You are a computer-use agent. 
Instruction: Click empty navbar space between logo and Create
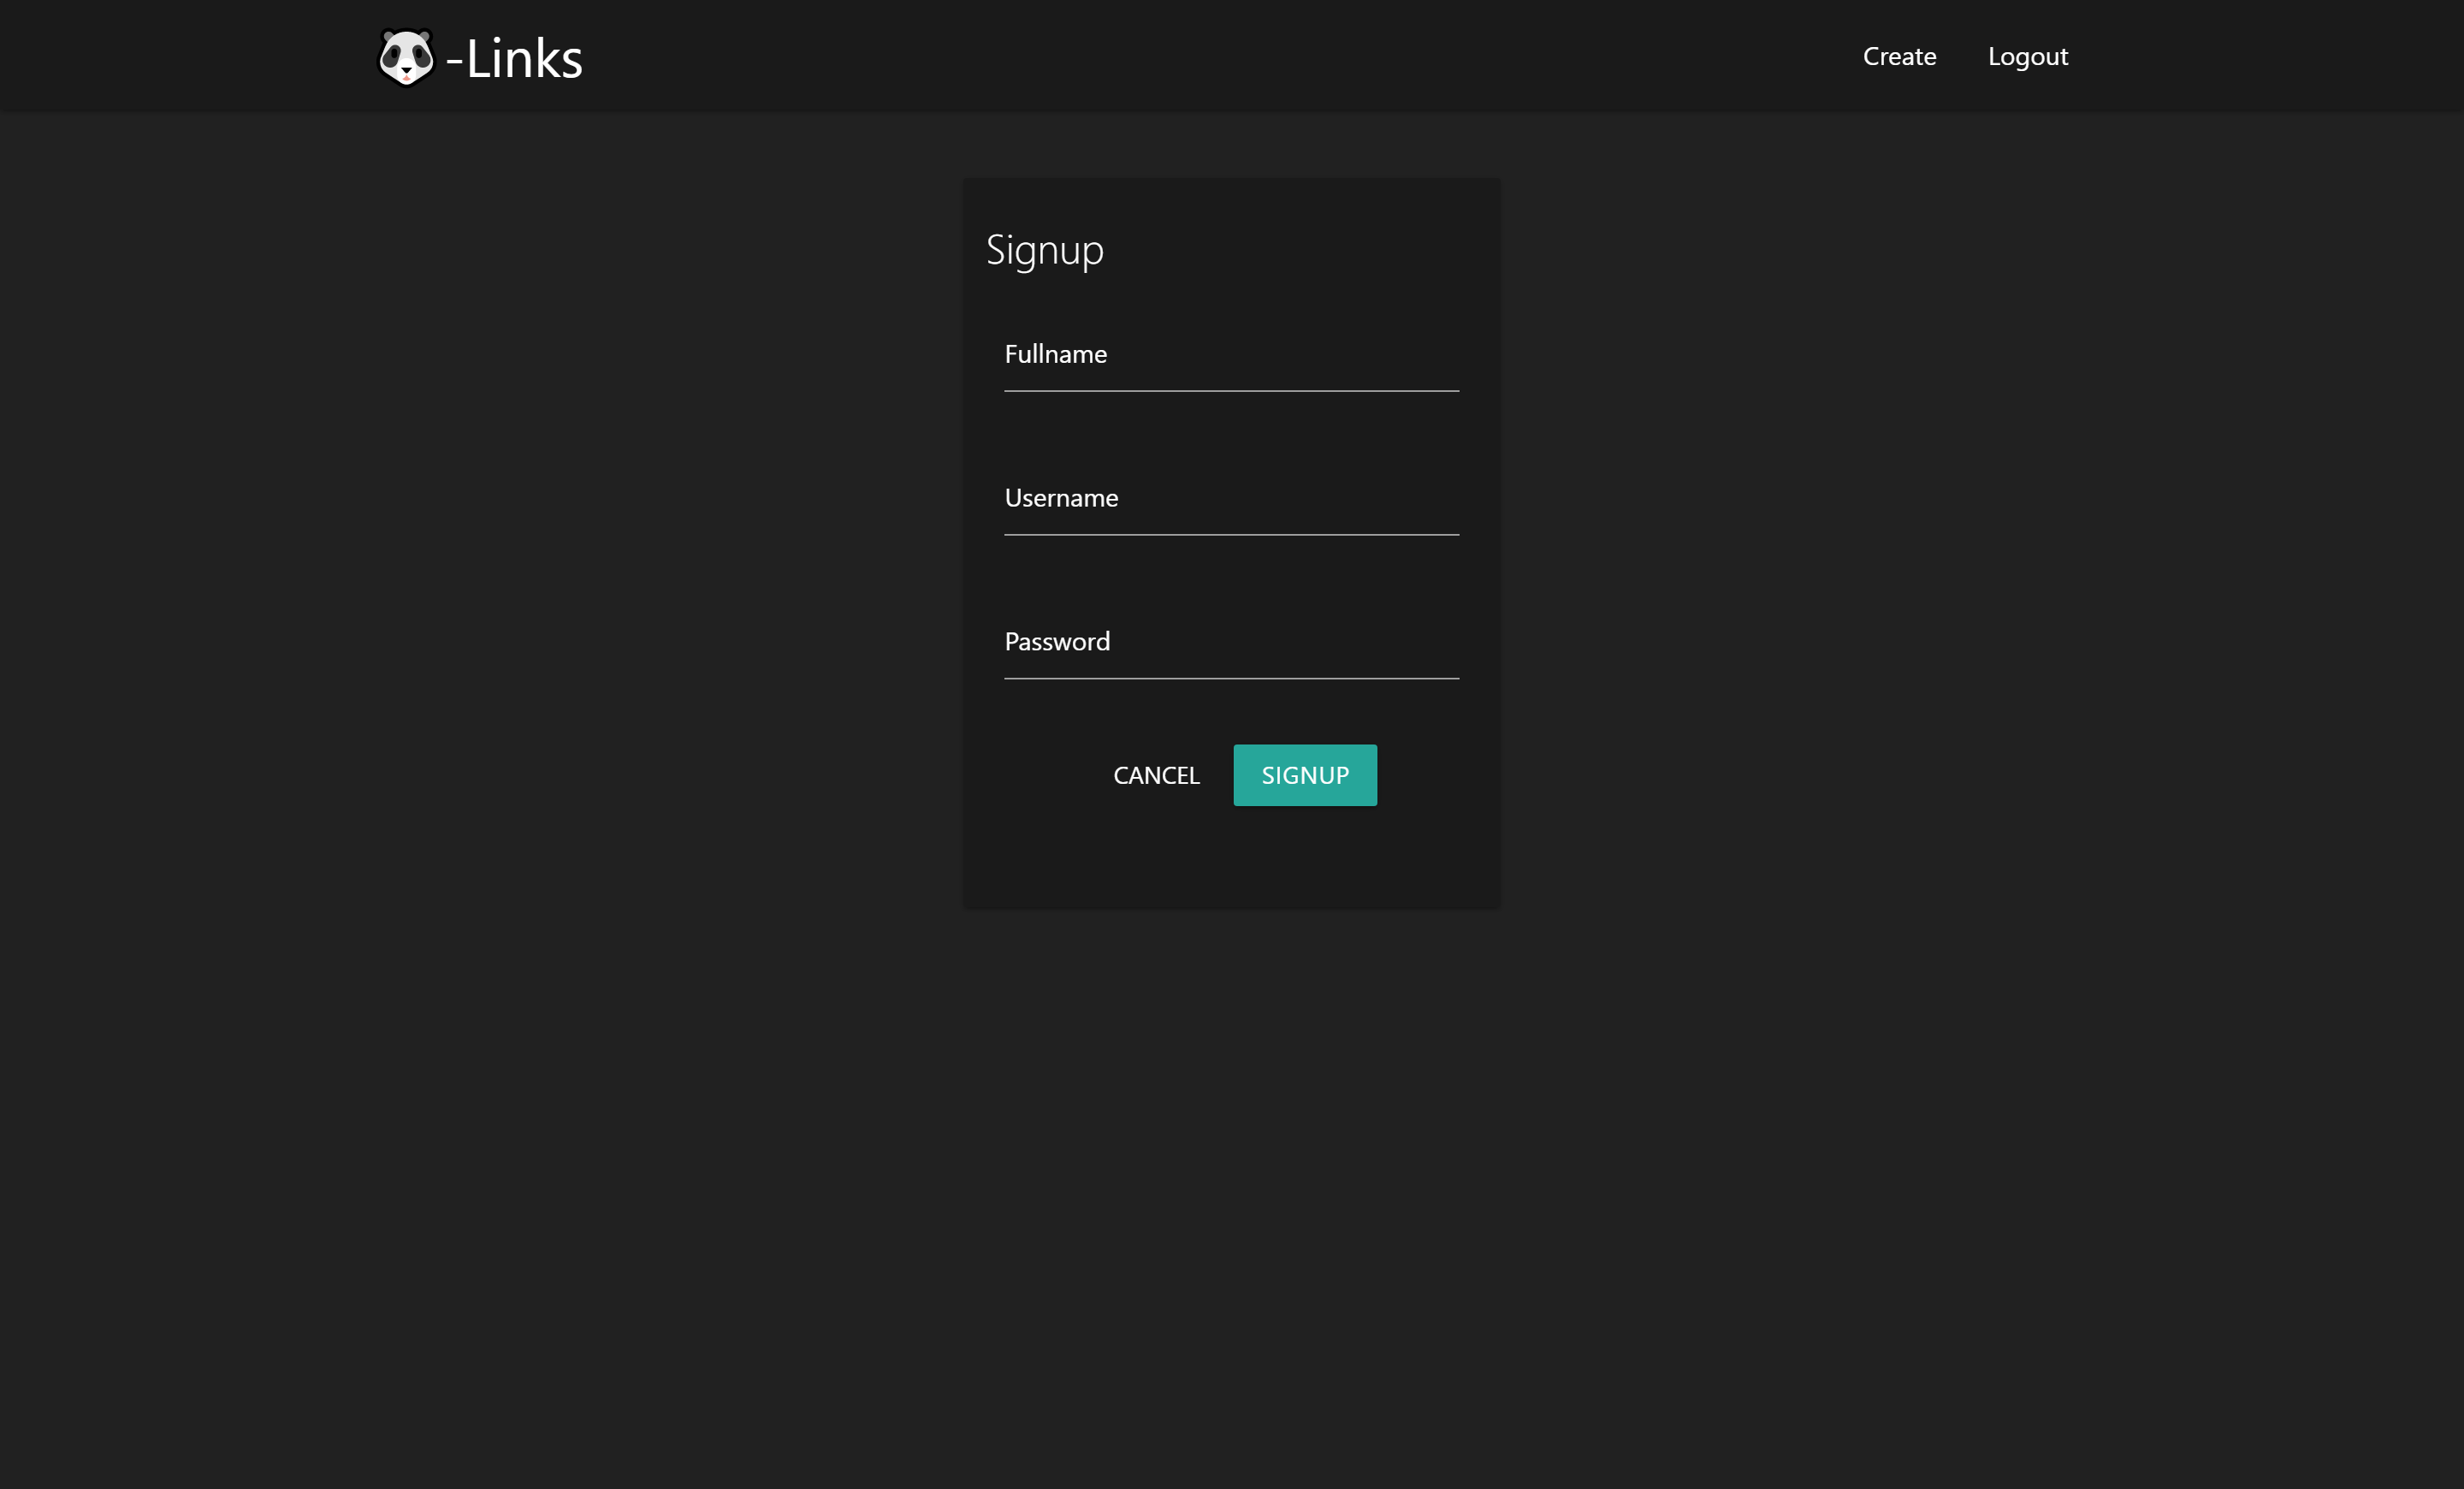[x=1200, y=56]
